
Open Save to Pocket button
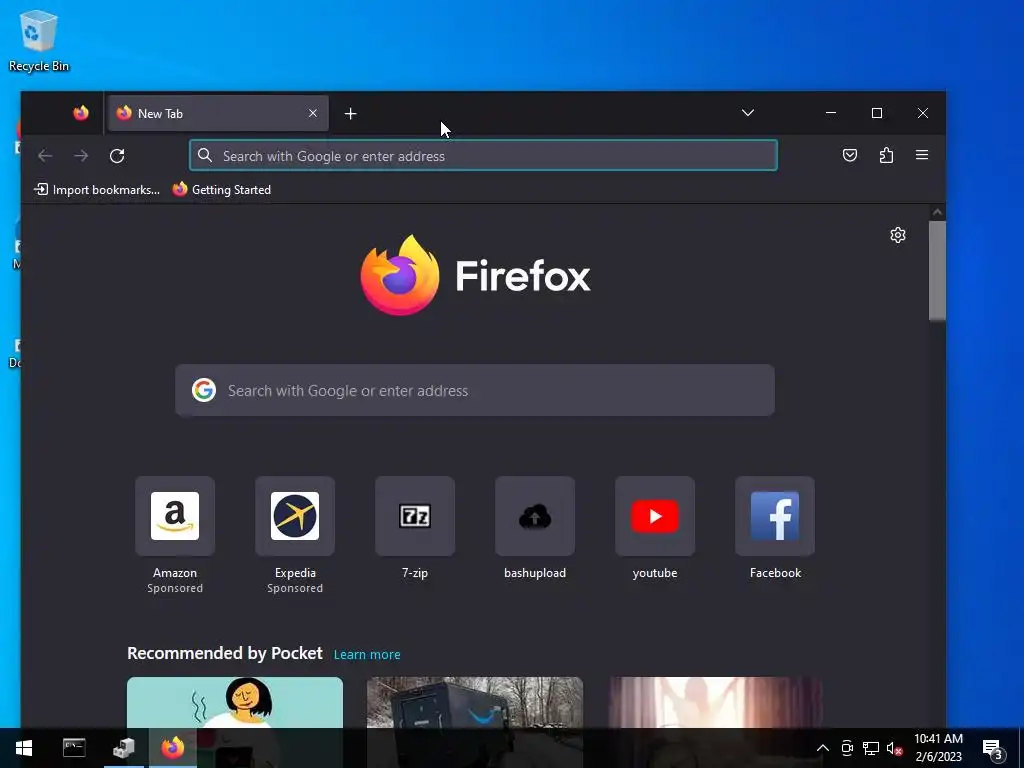[x=850, y=155]
